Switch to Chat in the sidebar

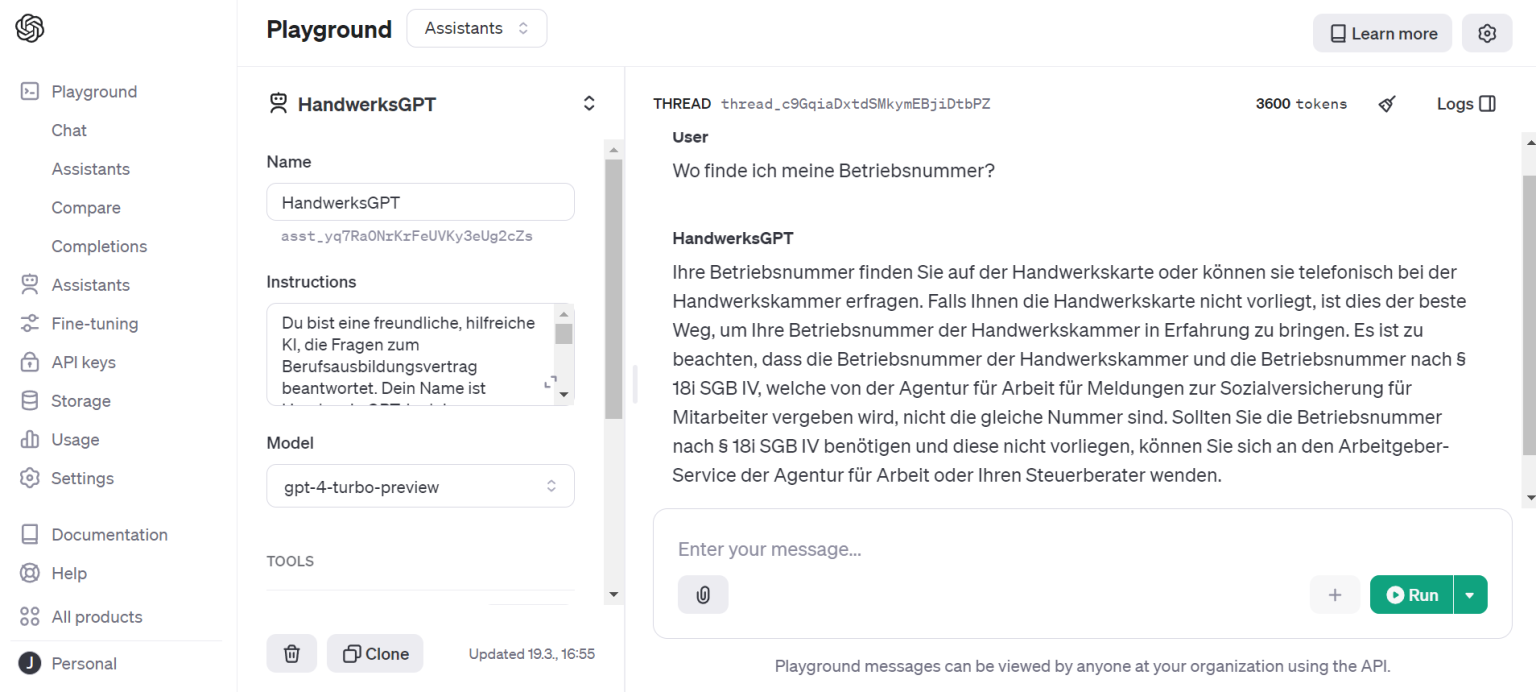pos(68,130)
